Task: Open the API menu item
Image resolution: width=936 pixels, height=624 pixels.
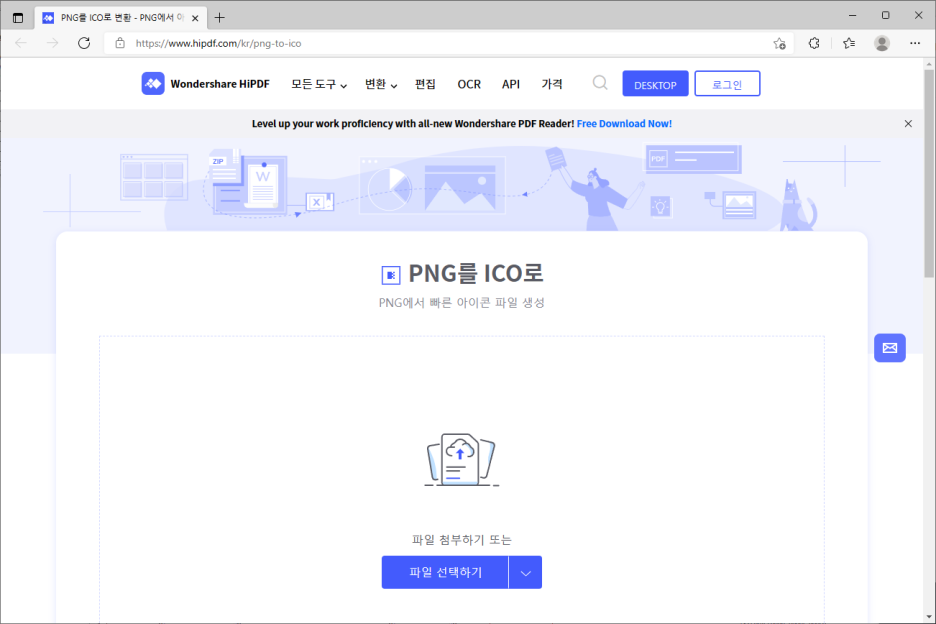Action: pos(511,84)
